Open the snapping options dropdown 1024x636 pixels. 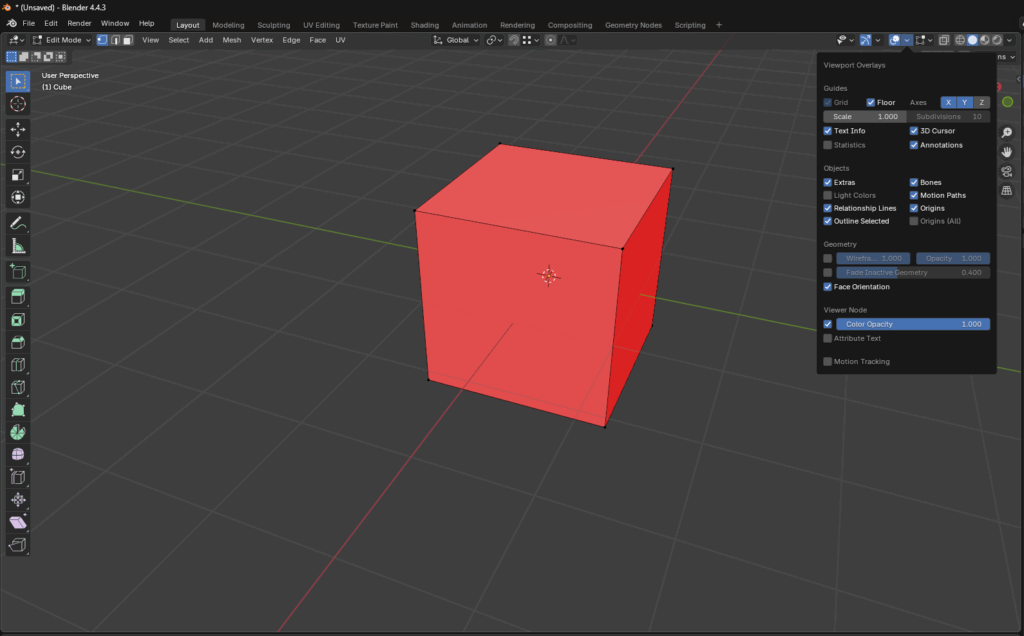531,40
